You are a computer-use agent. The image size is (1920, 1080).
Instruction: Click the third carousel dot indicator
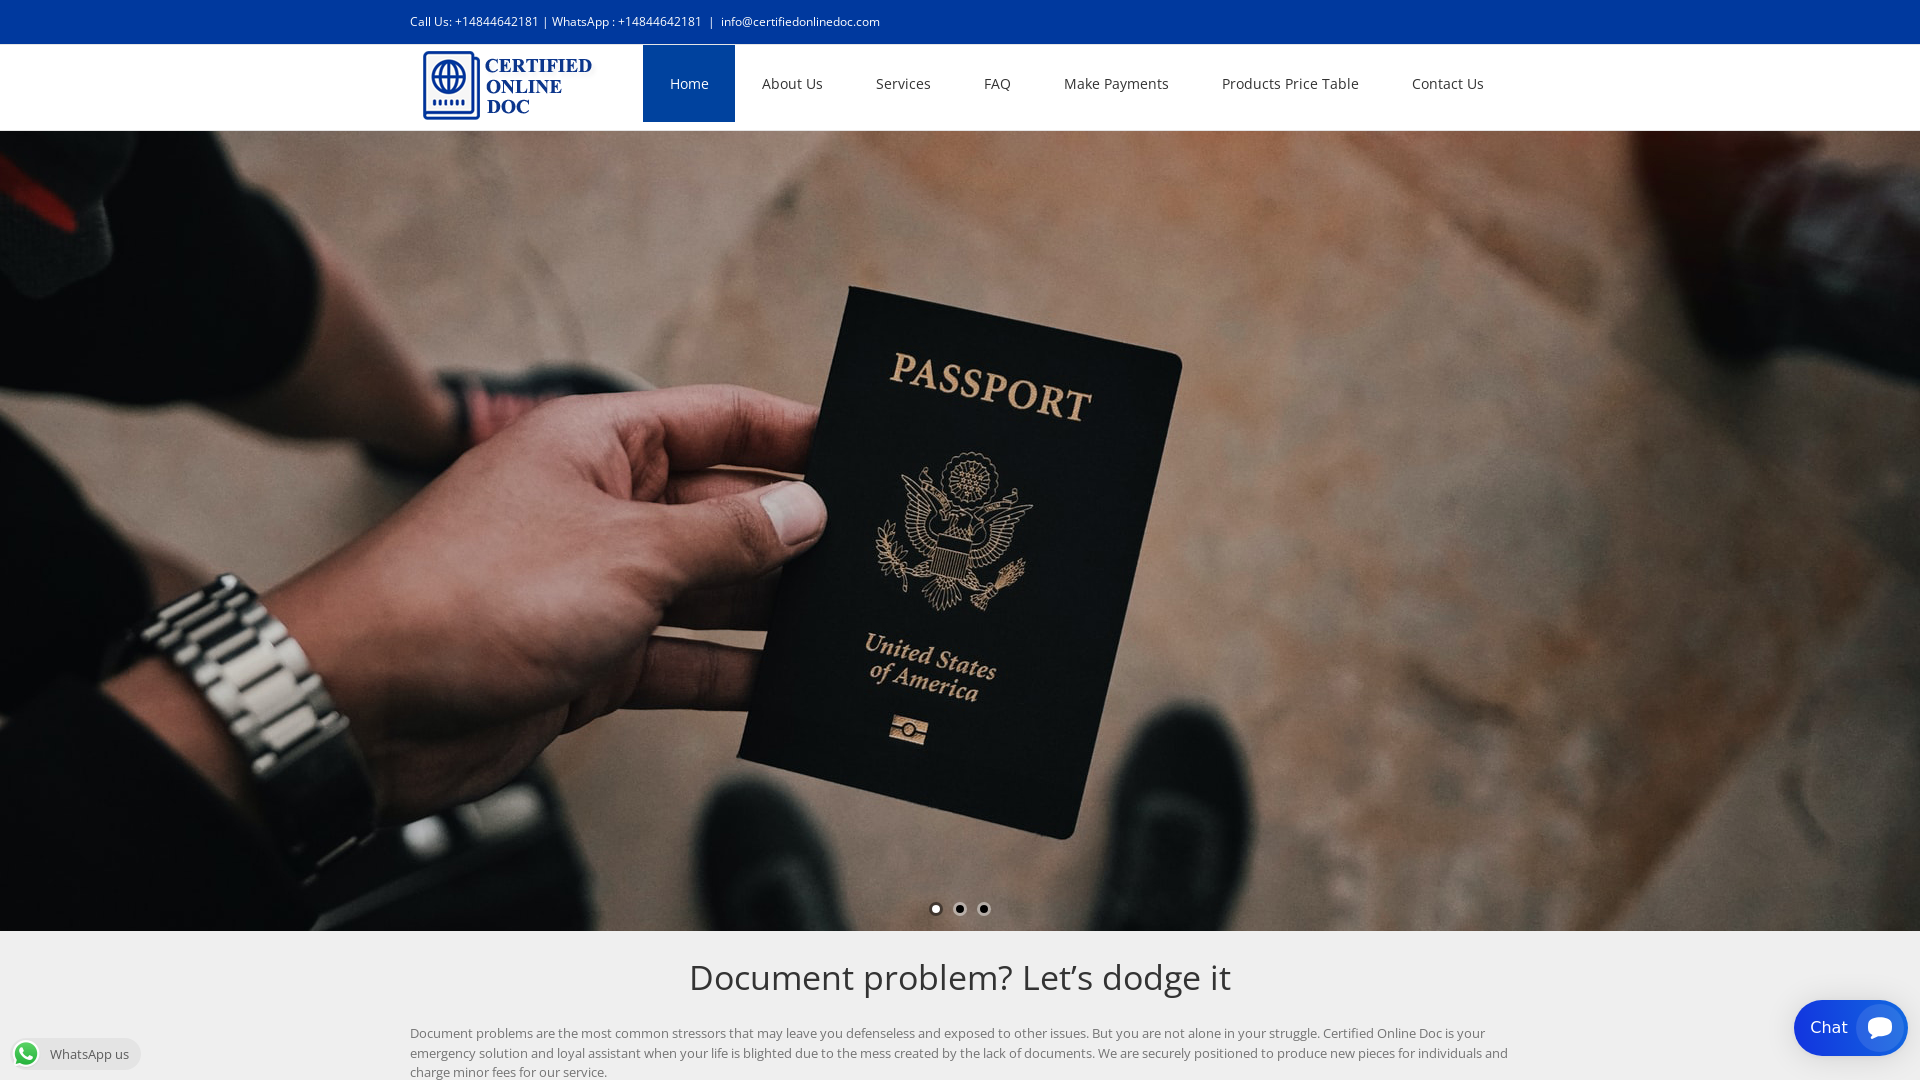pyautogui.click(x=984, y=909)
